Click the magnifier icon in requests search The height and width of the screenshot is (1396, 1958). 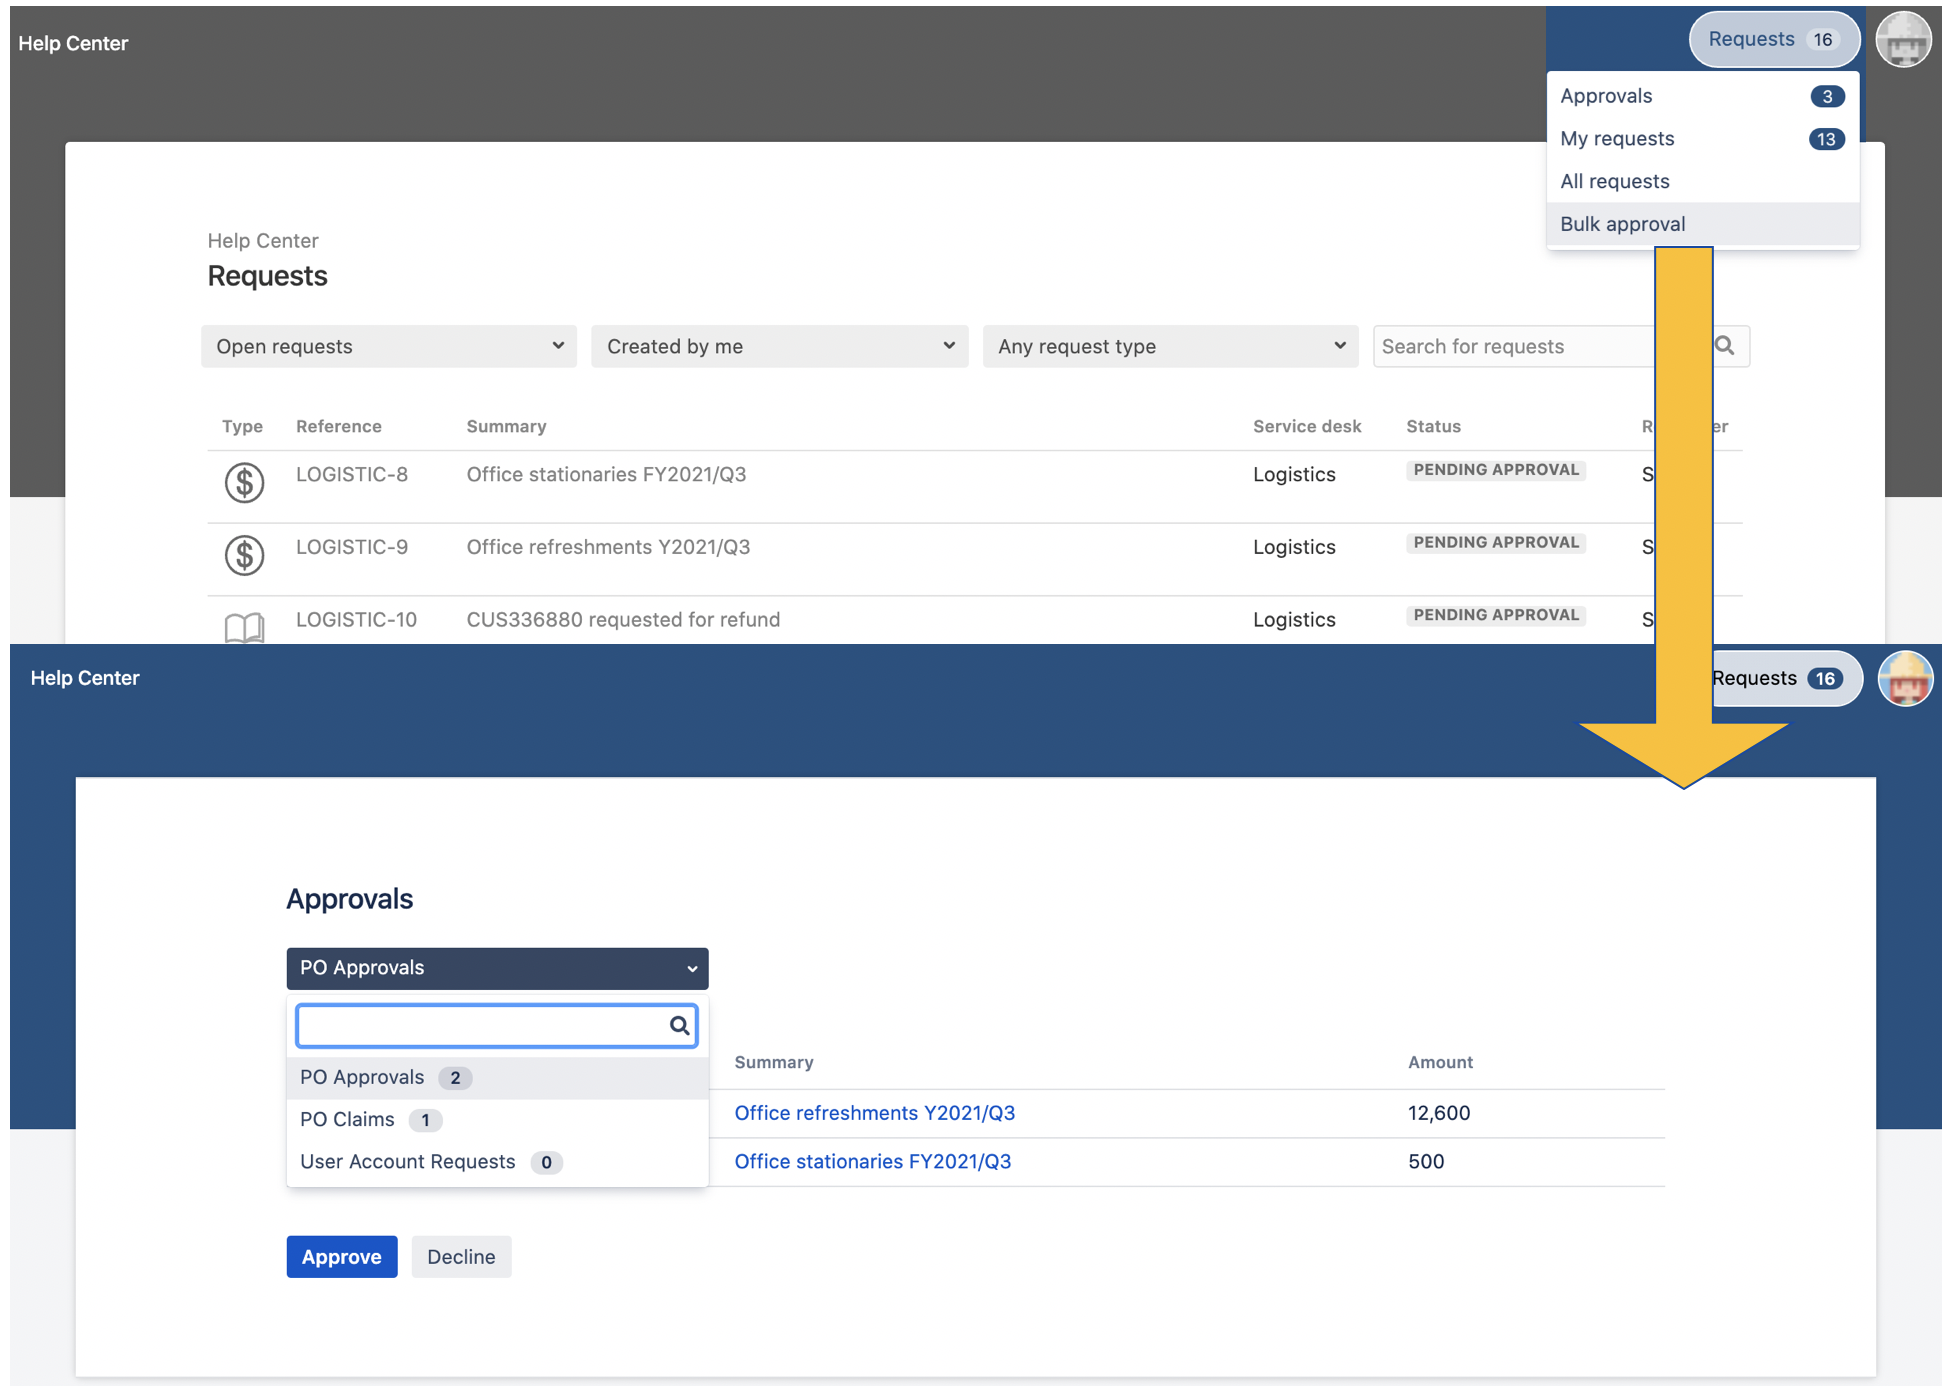(x=1724, y=346)
